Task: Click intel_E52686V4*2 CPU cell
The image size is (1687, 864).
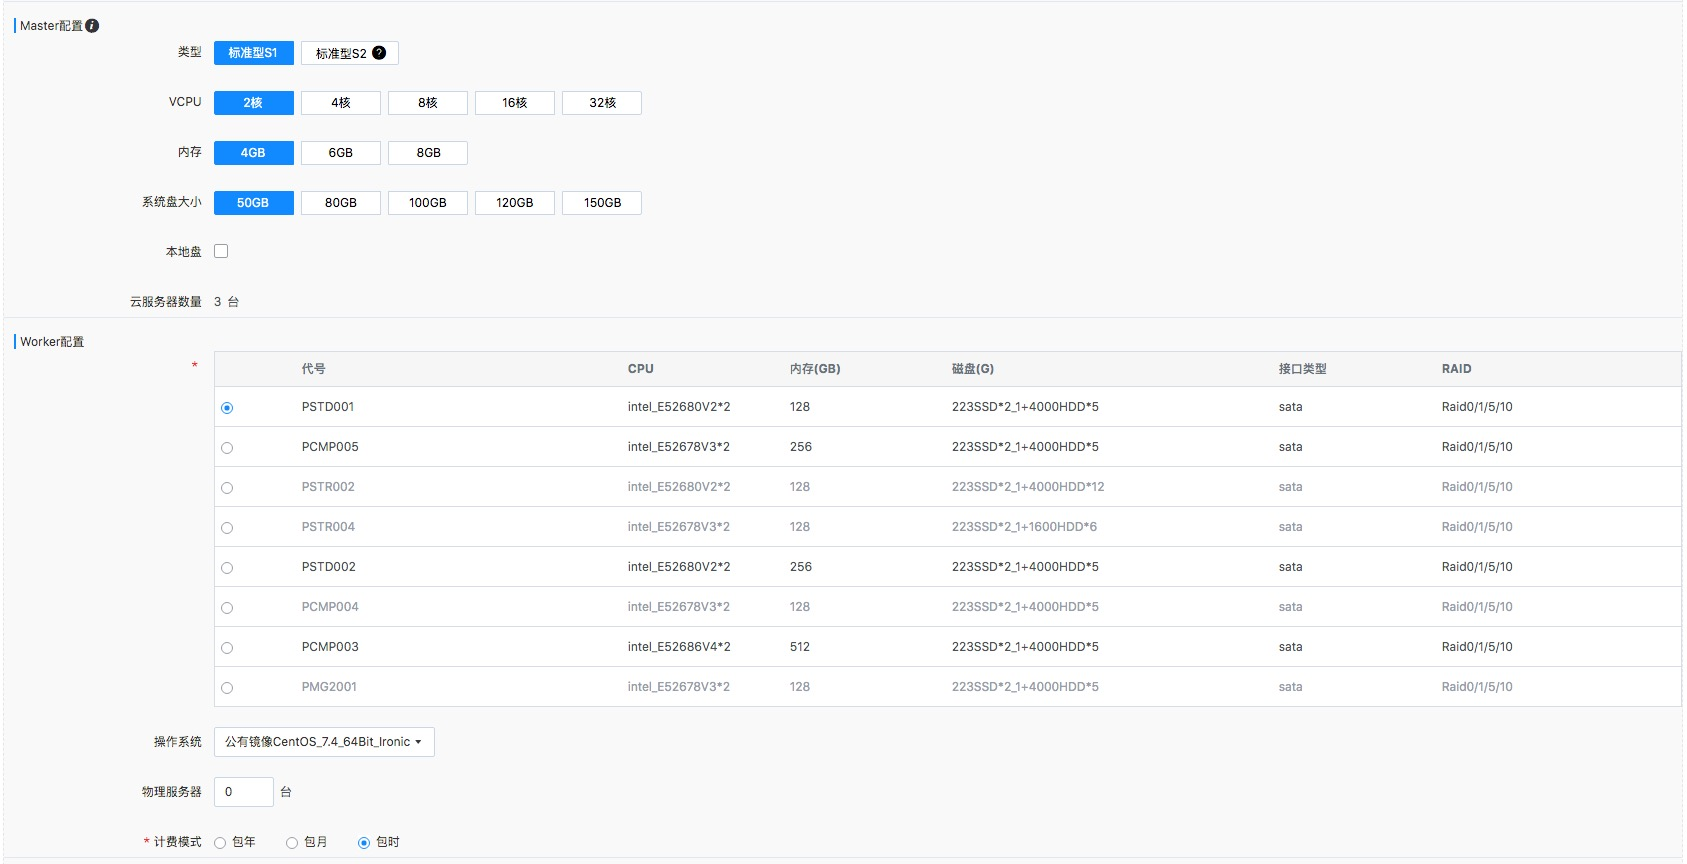Action: [x=679, y=647]
